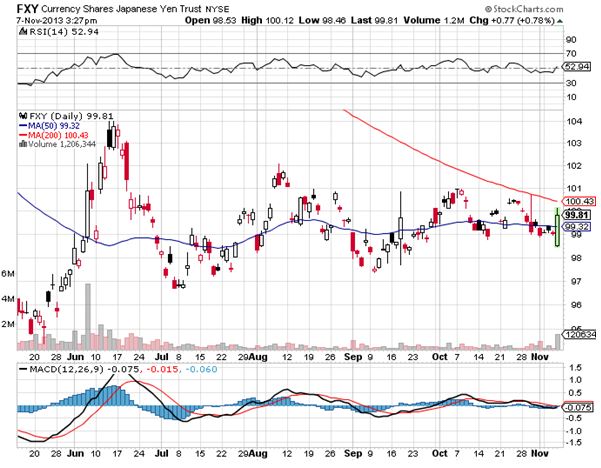601x468 pixels.
Task: Click the red -0.015 MACD signal value
Action: [162, 369]
